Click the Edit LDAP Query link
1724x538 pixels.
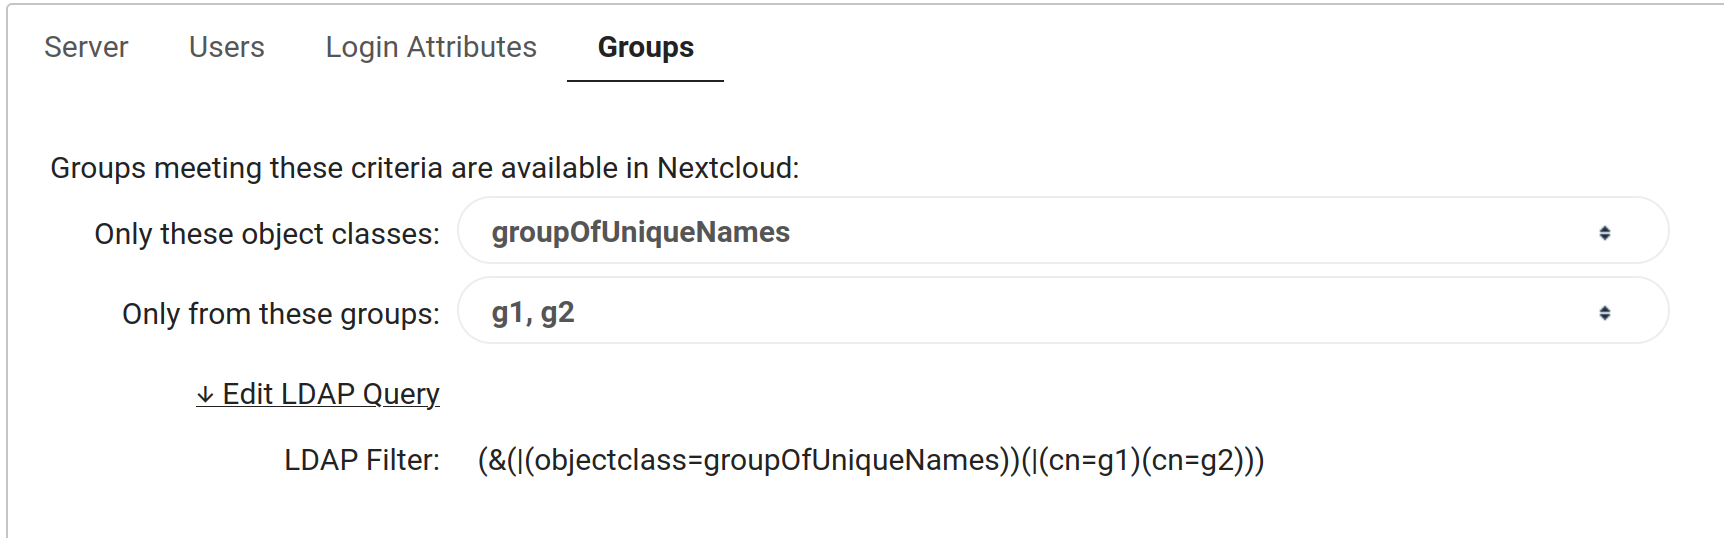pos(330,394)
